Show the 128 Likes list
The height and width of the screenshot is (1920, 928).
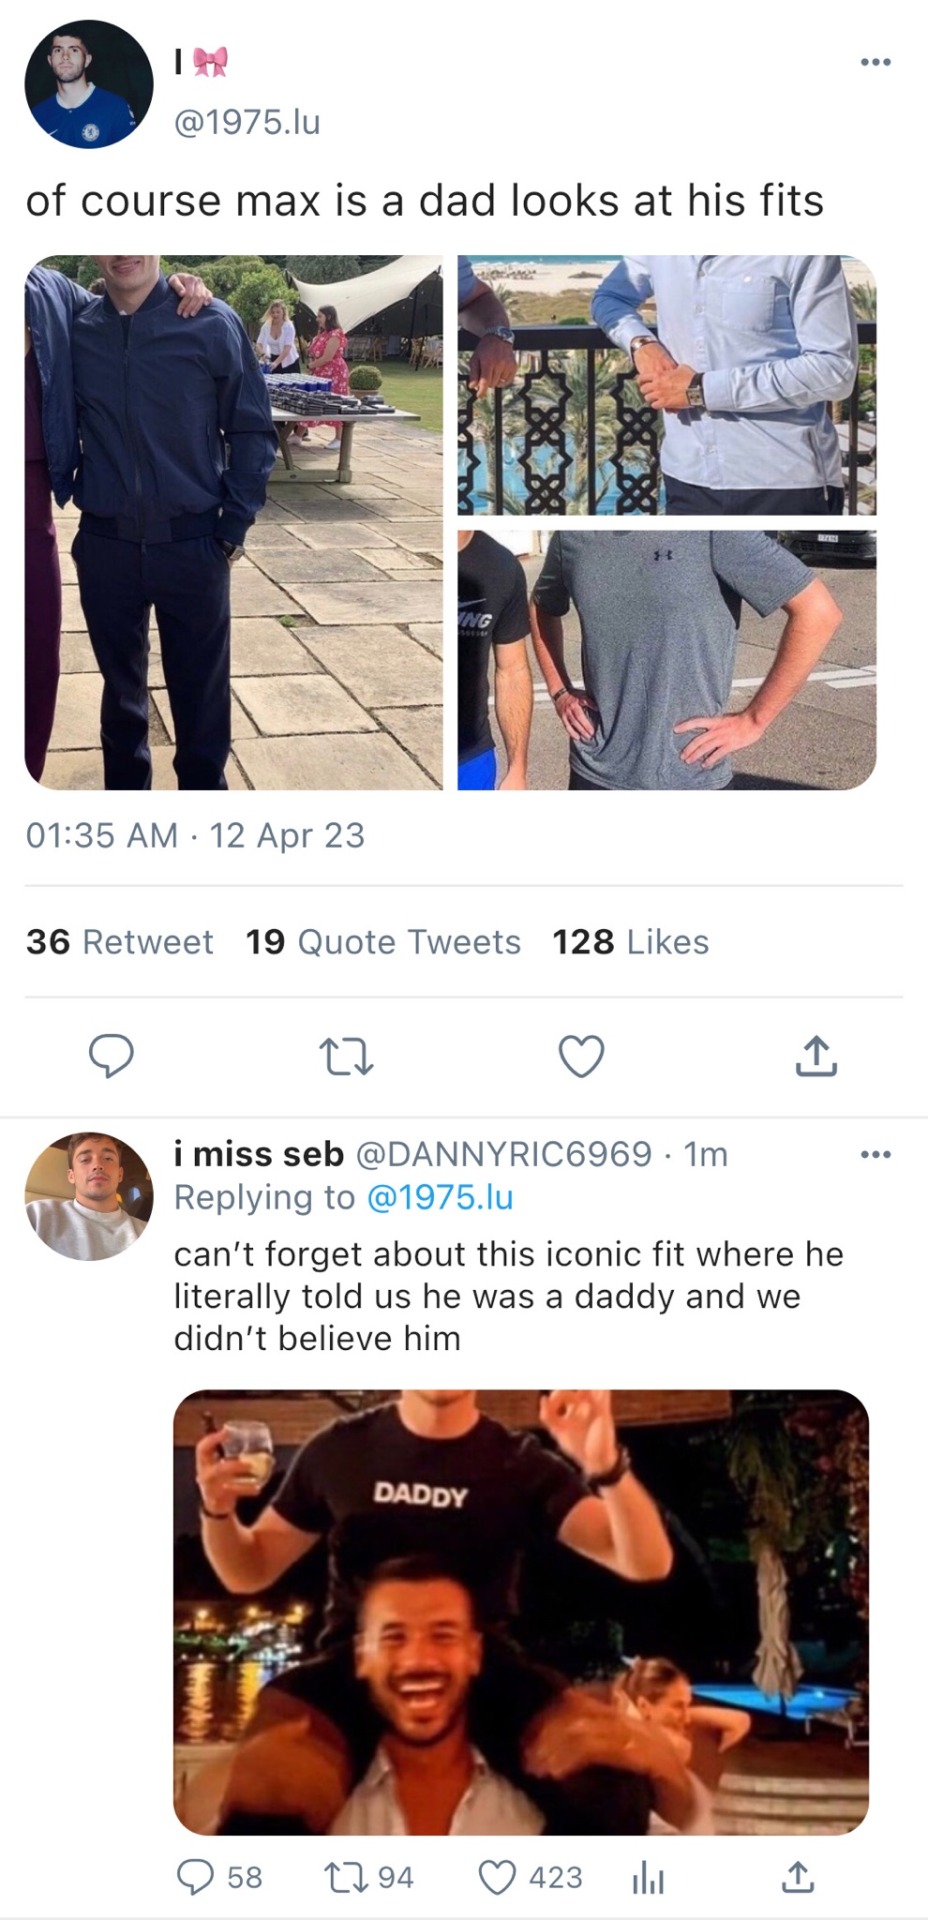click(x=630, y=942)
